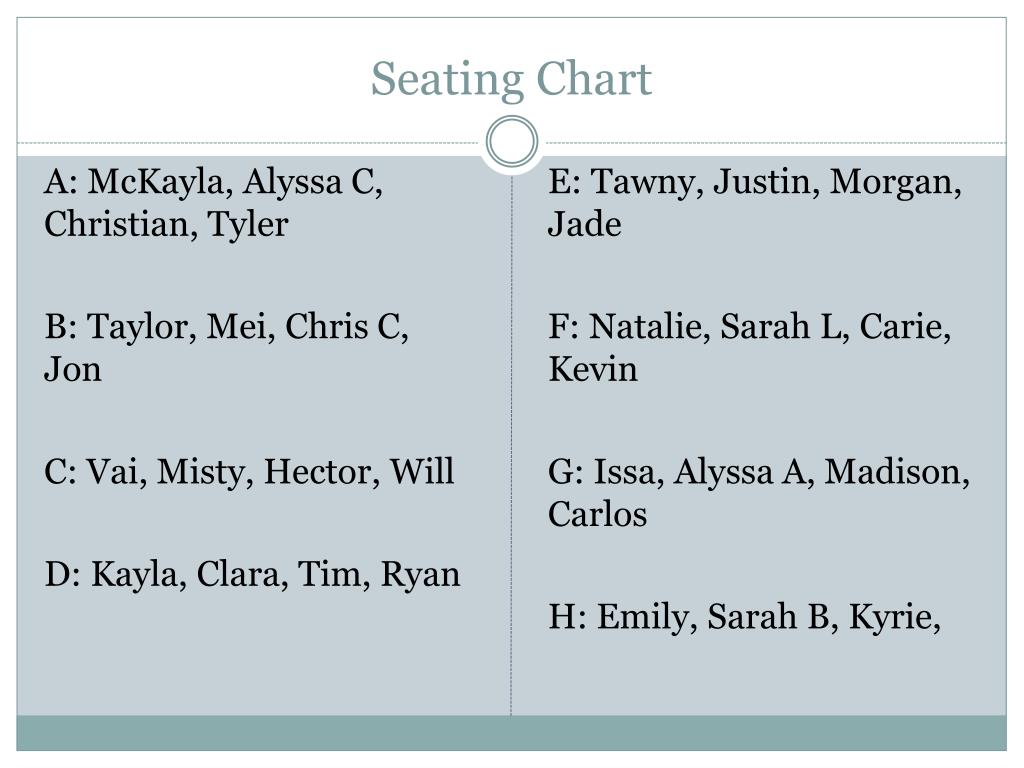This screenshot has height=768, width=1024.
Task: Click the name Jade in group E
Action: (x=584, y=224)
